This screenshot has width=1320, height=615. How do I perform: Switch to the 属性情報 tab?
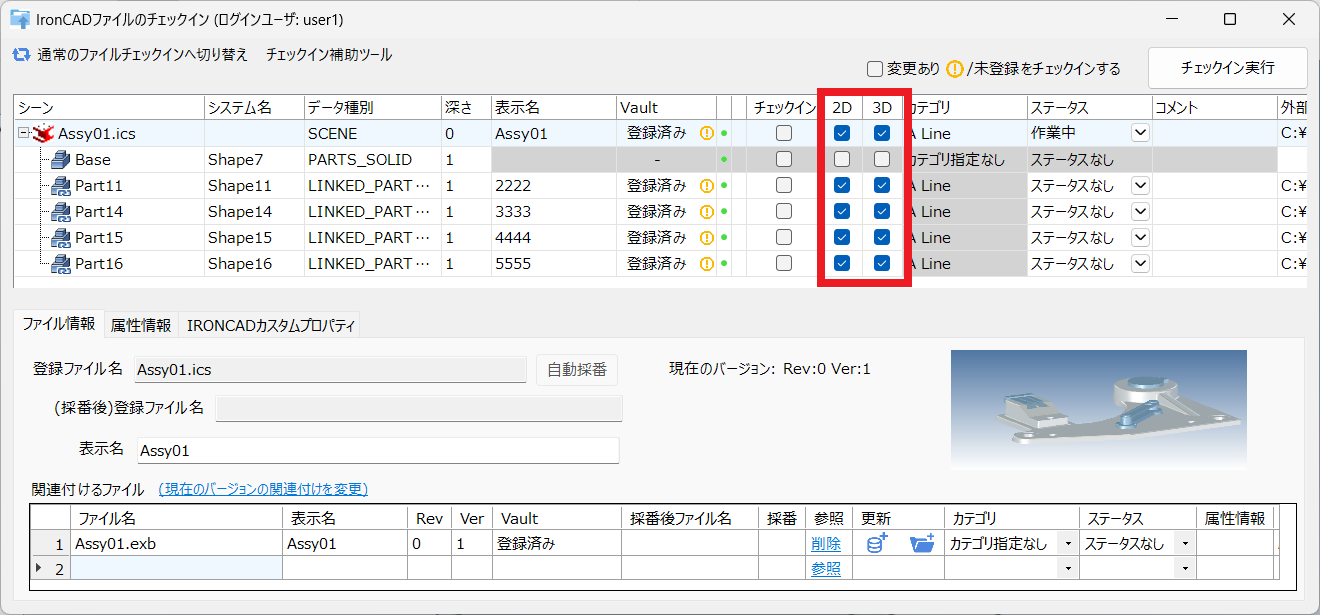click(x=139, y=324)
